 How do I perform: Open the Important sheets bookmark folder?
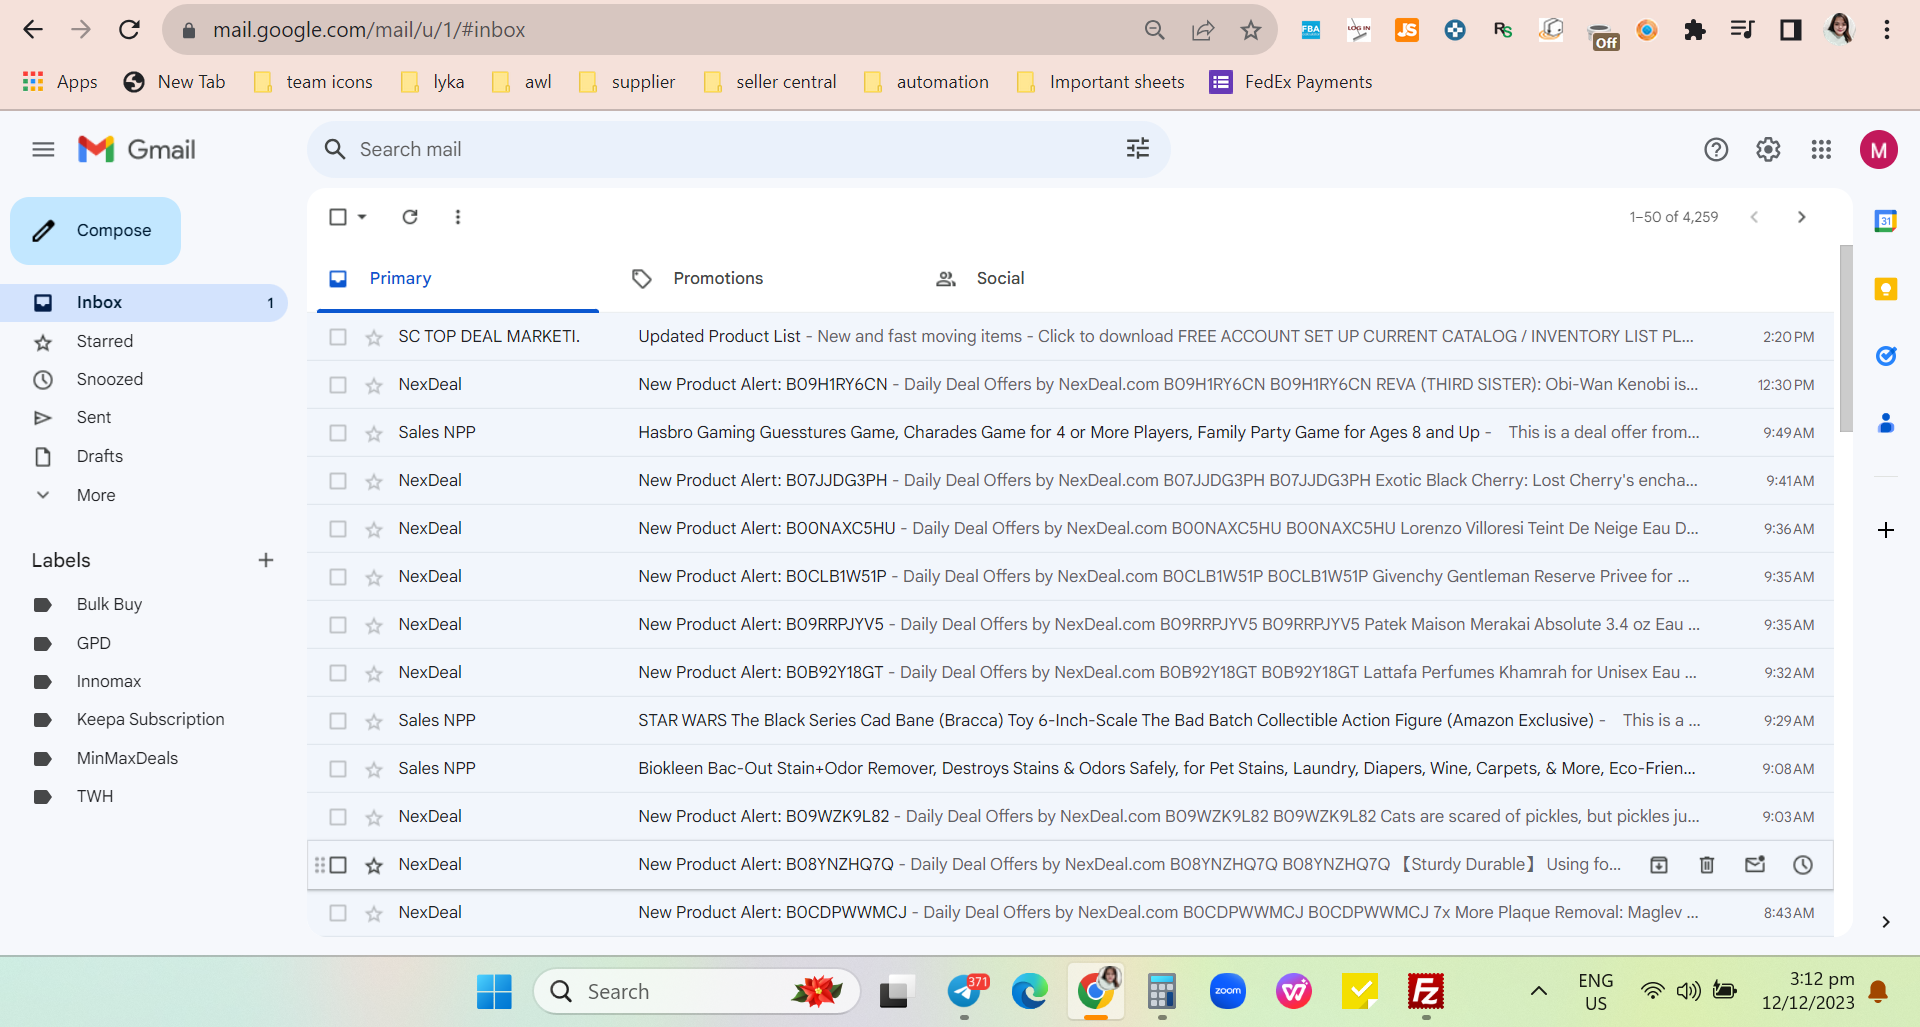click(x=1100, y=82)
